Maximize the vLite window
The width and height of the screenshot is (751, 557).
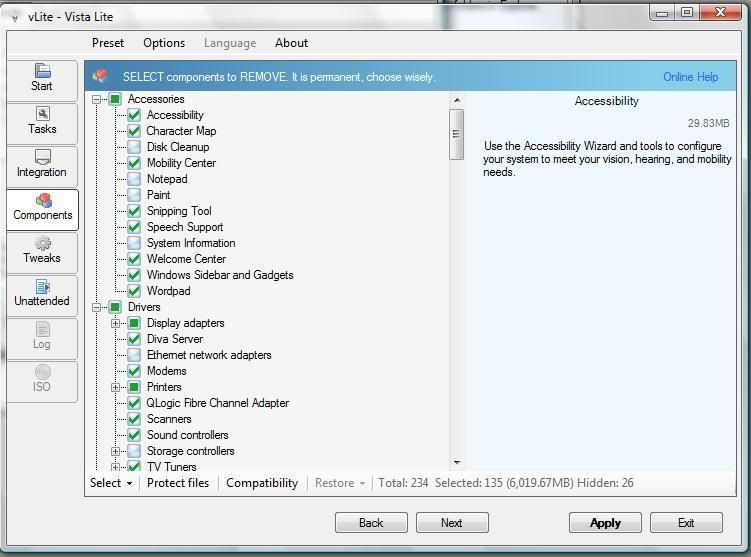coord(687,12)
